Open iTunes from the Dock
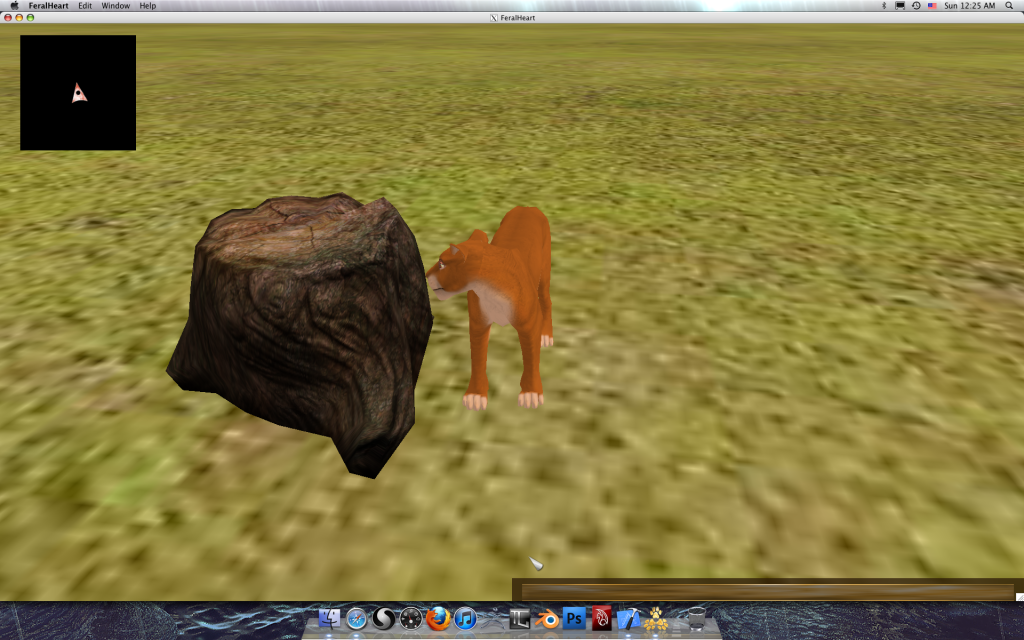This screenshot has height=640, width=1024. coord(465,618)
